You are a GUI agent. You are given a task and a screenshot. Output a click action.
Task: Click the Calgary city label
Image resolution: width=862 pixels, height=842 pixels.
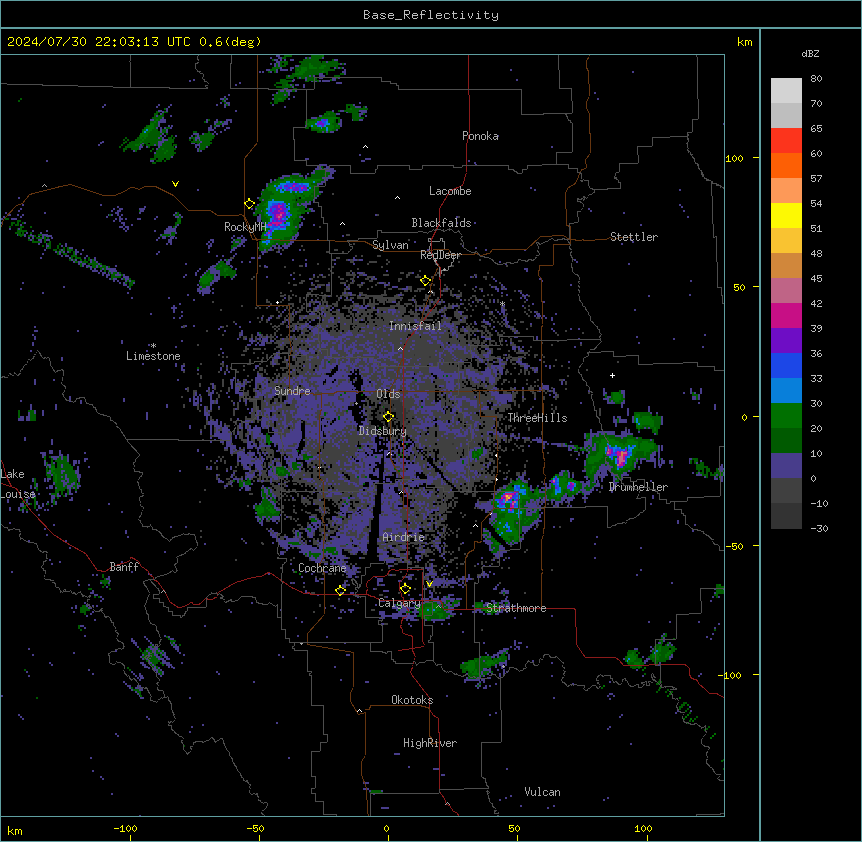(399, 603)
